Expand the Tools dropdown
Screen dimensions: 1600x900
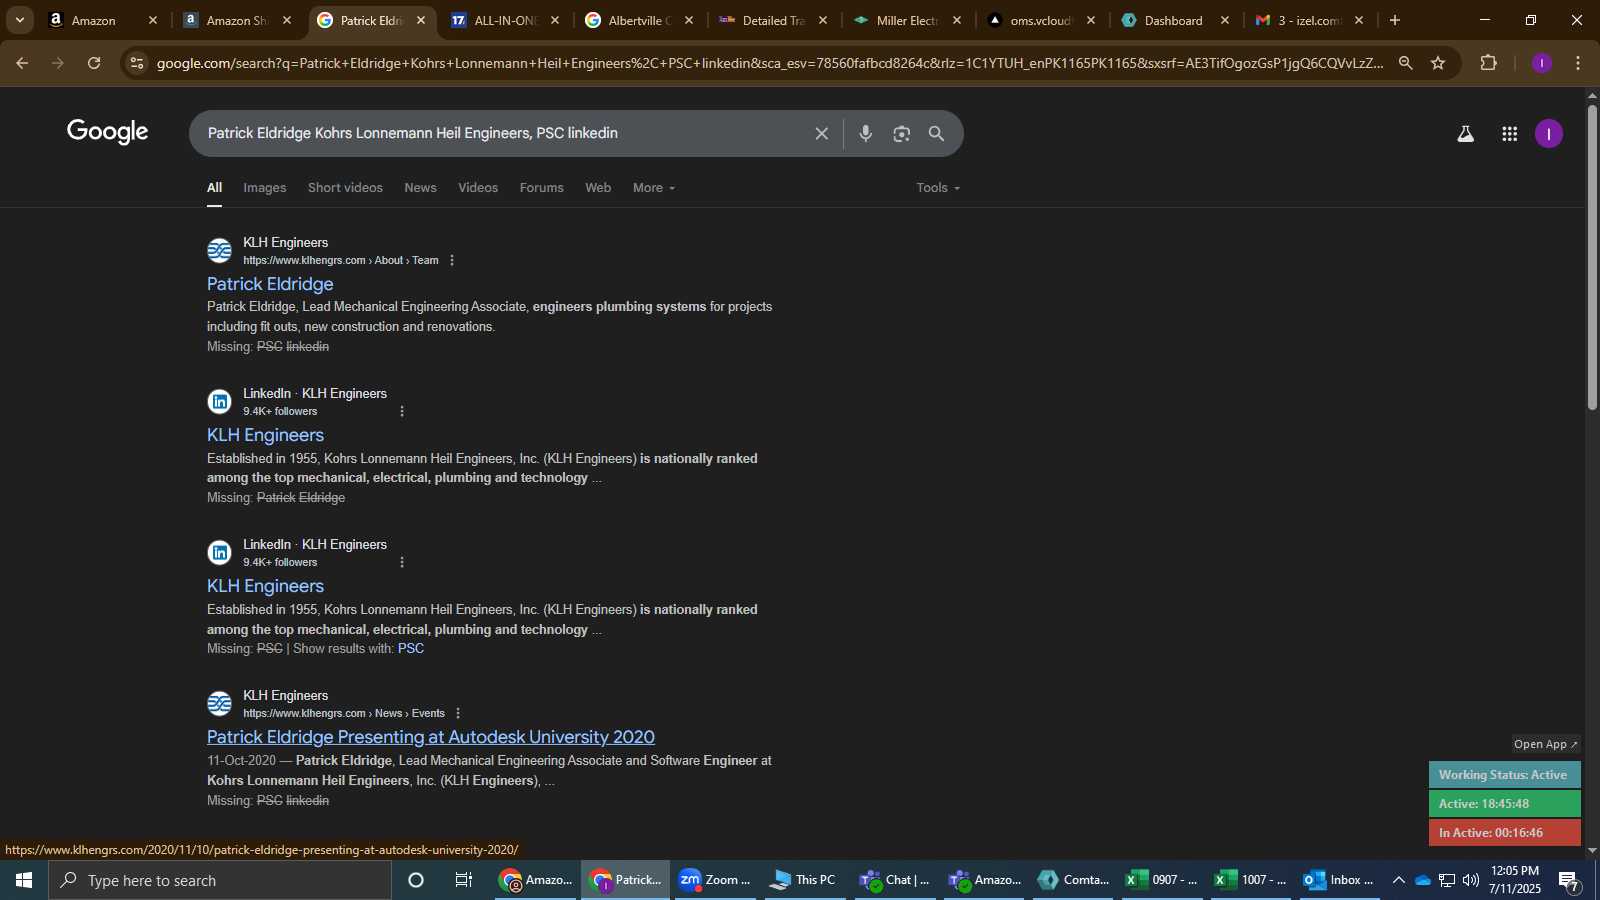(x=938, y=188)
